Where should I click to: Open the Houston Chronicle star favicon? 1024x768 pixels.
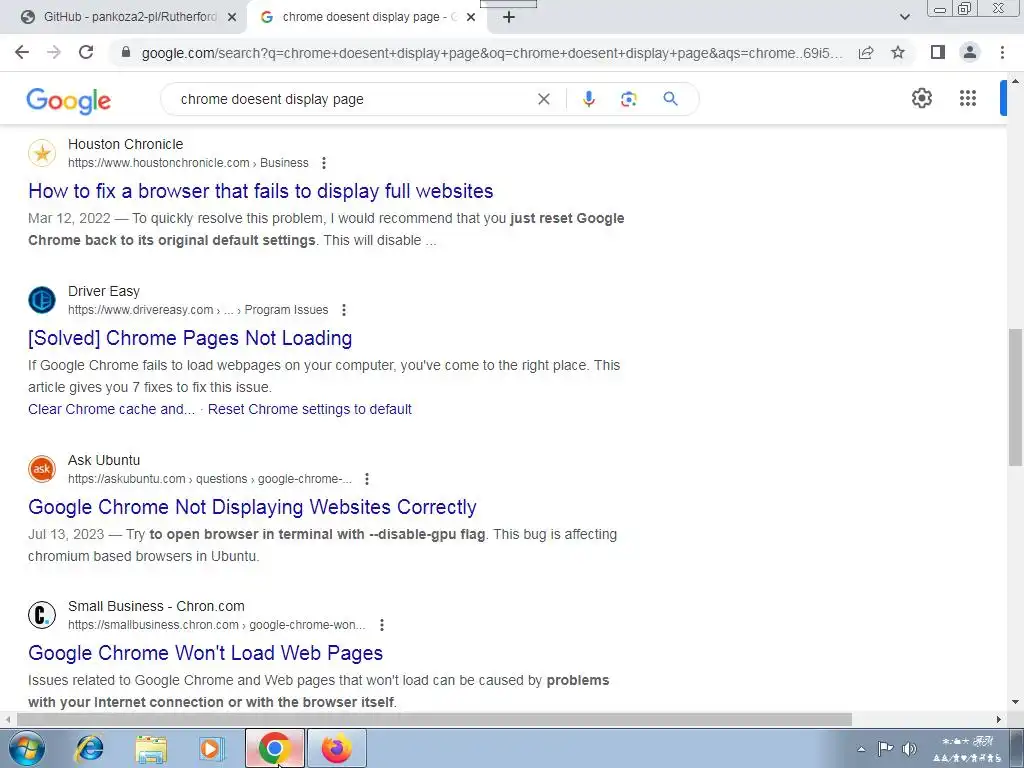click(x=42, y=153)
